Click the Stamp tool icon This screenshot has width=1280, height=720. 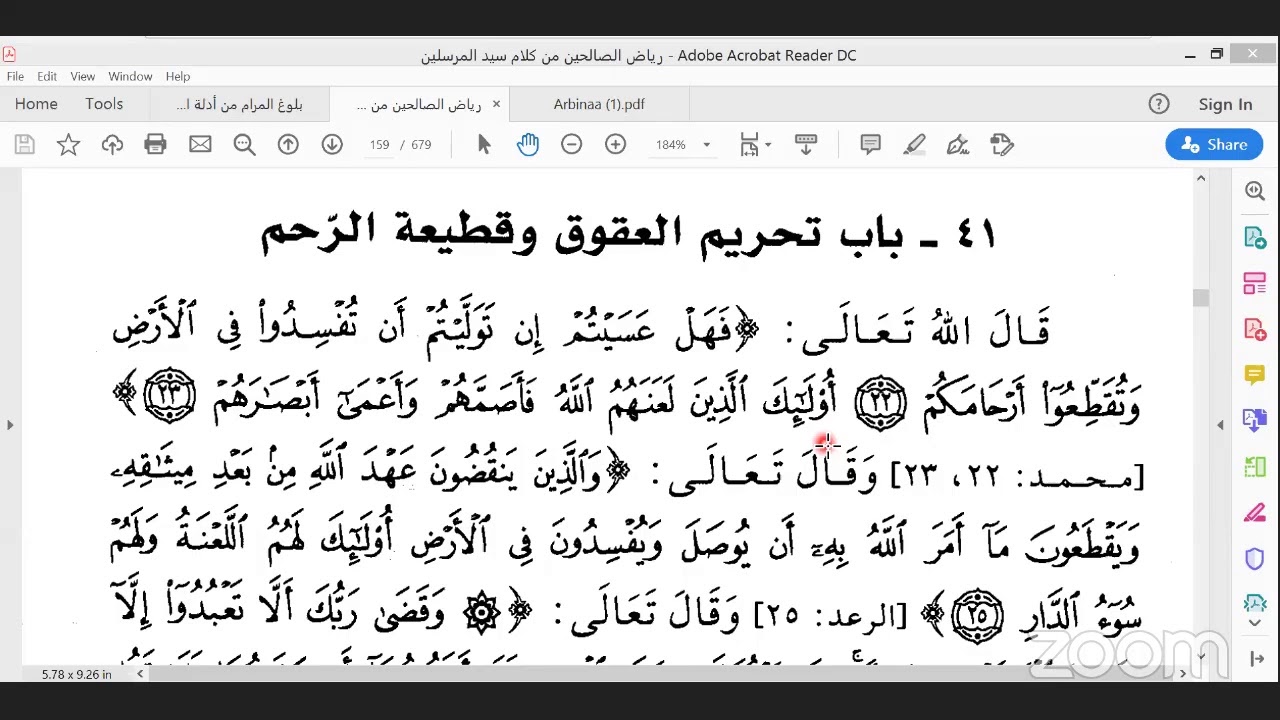tap(1002, 145)
